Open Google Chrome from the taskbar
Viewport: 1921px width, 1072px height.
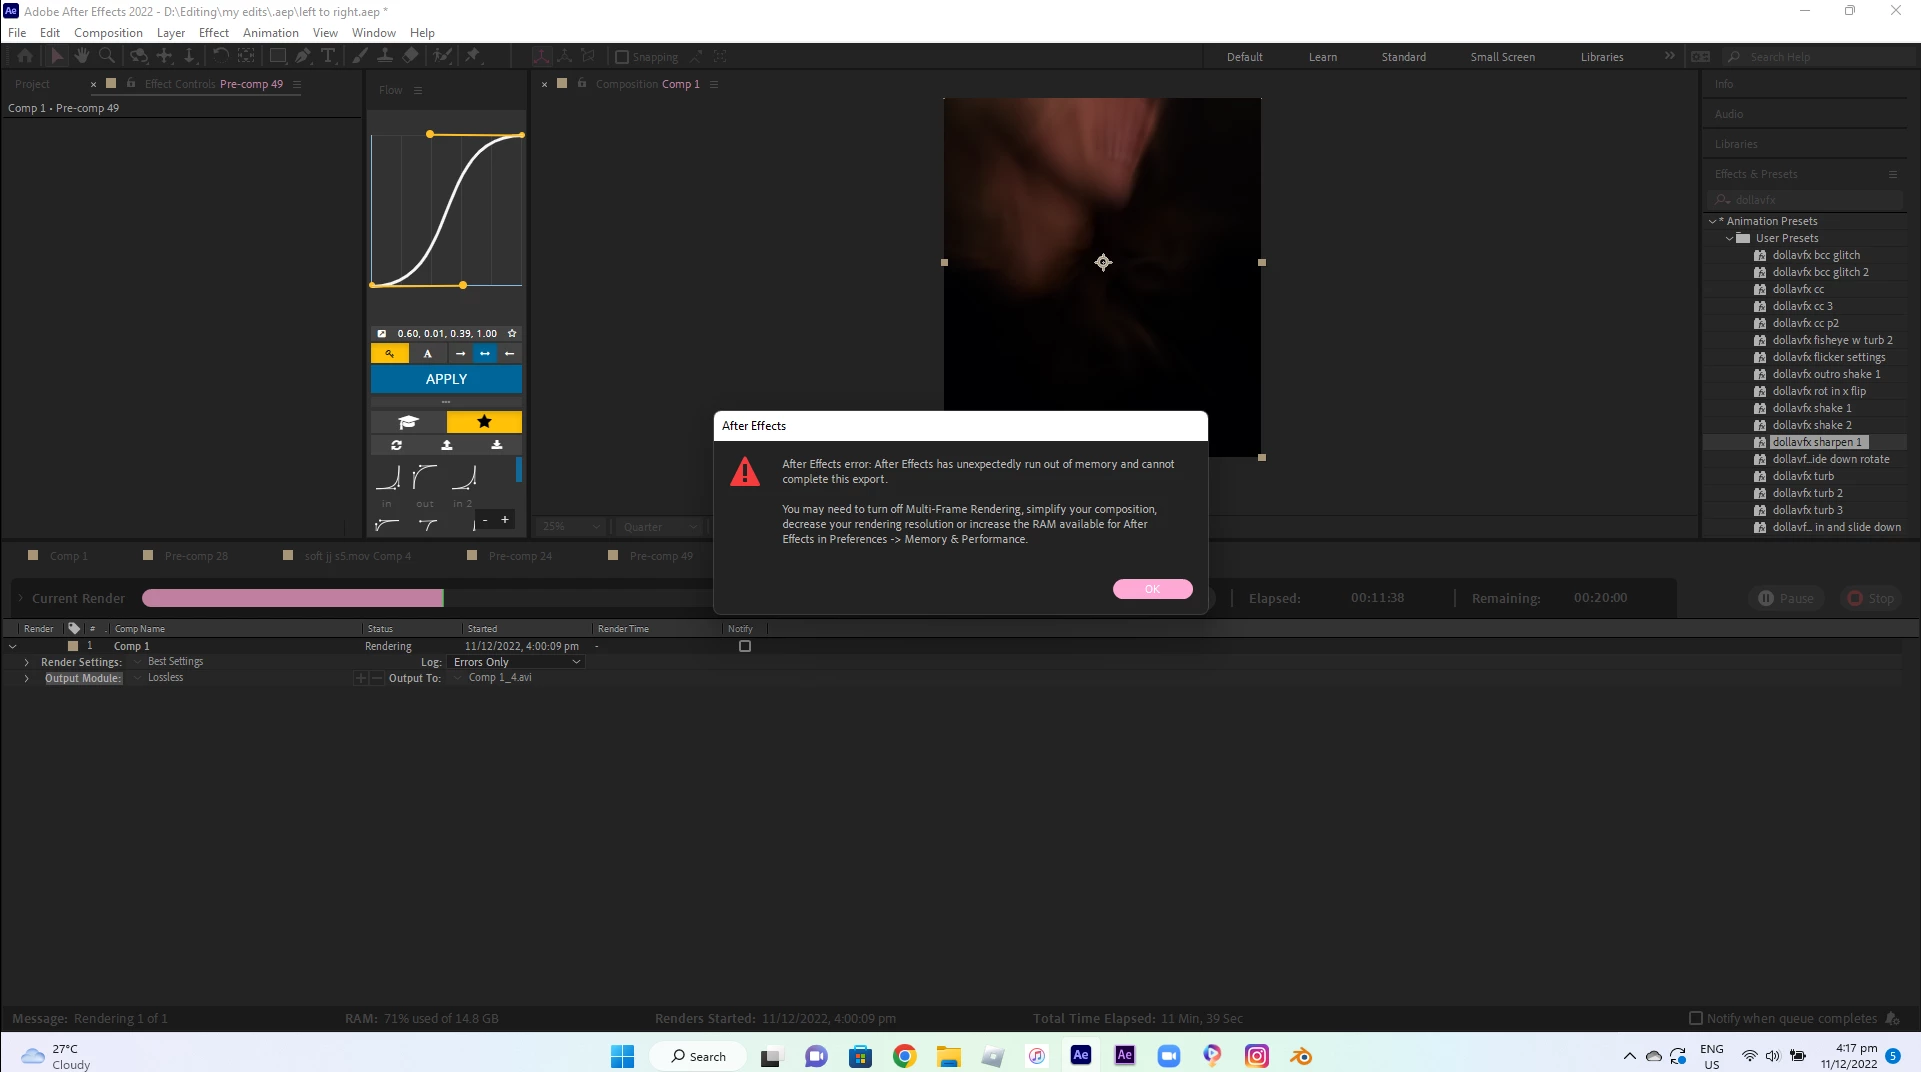tap(905, 1056)
